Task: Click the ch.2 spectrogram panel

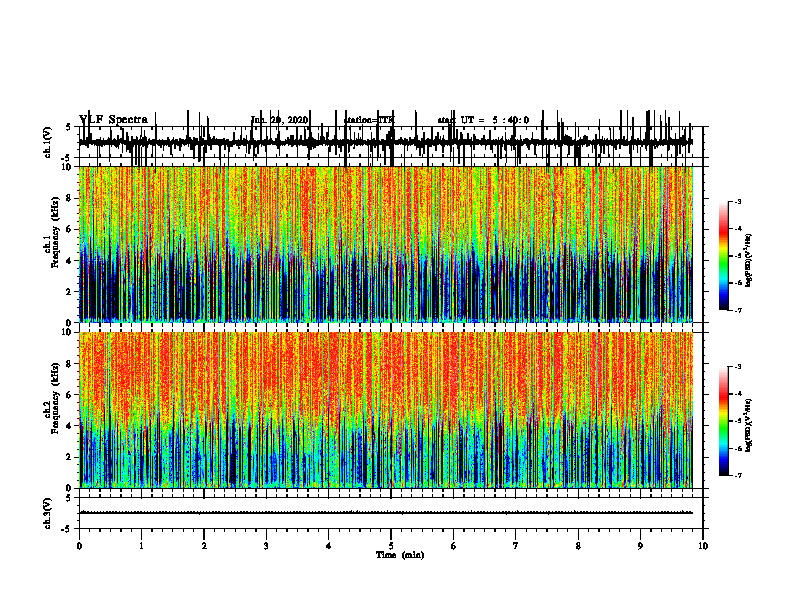Action: pos(386,410)
